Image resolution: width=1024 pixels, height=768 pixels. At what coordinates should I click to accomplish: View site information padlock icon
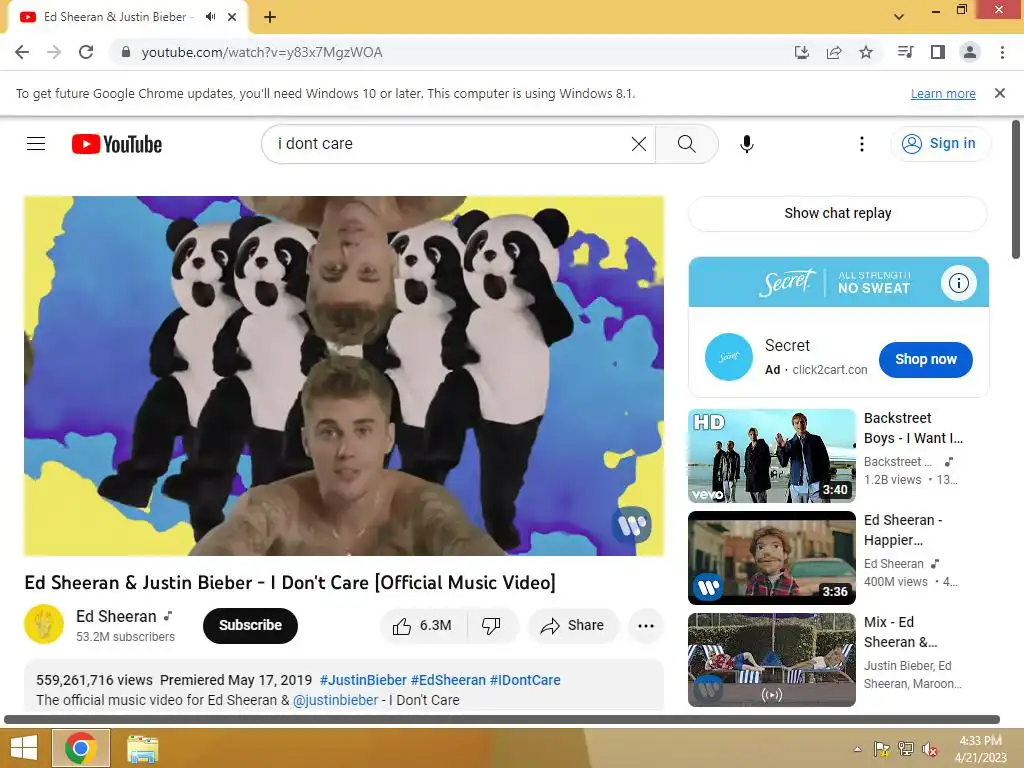click(125, 52)
